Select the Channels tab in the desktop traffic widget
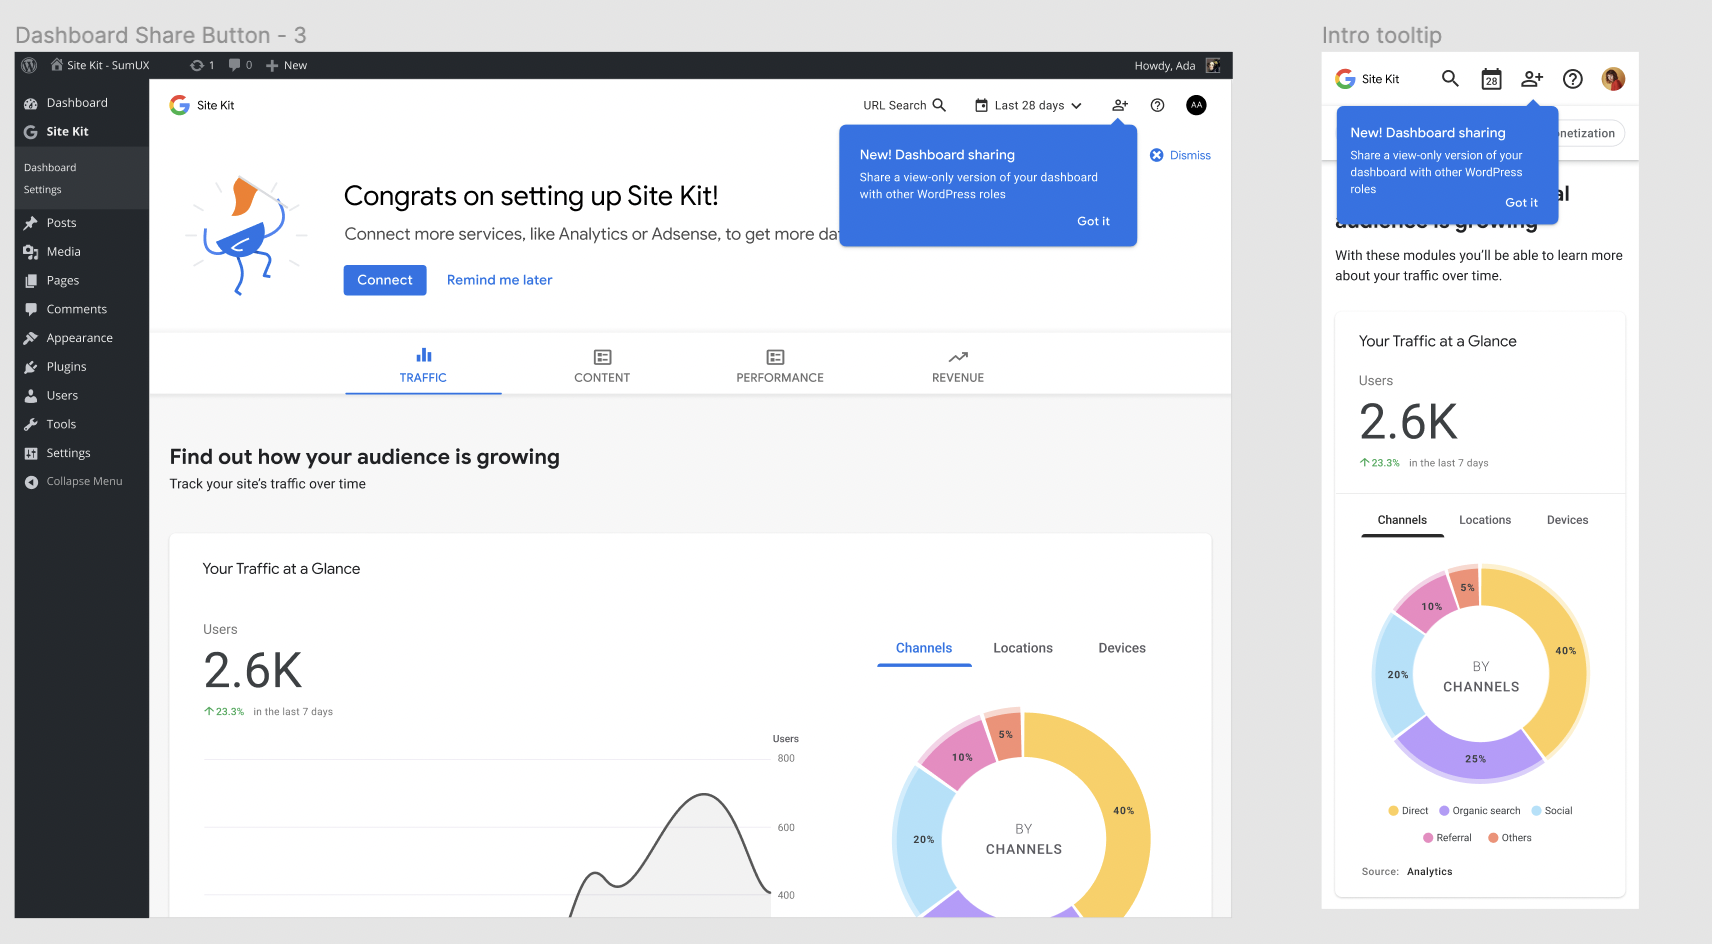 tap(924, 648)
